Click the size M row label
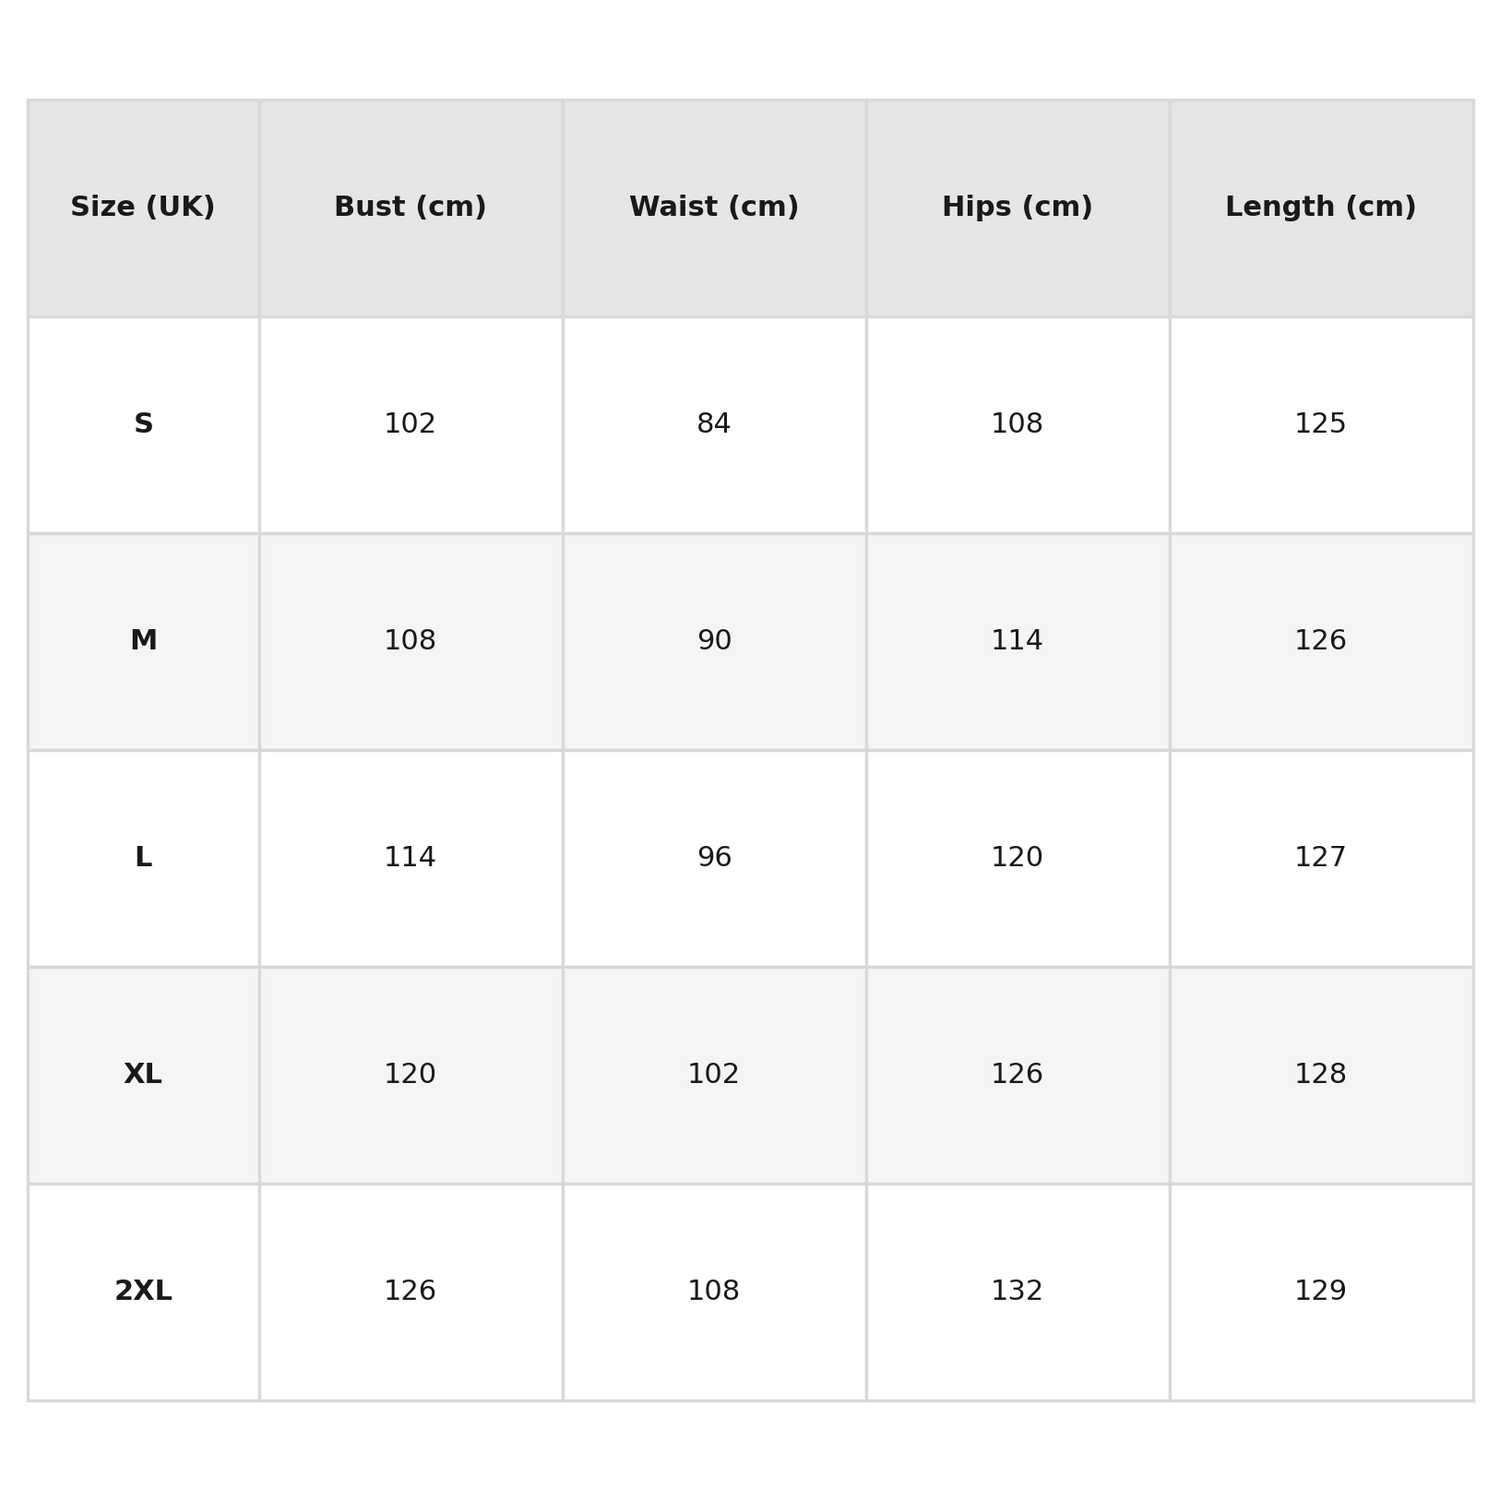Viewport: 1500px width, 1500px height. 143,641
